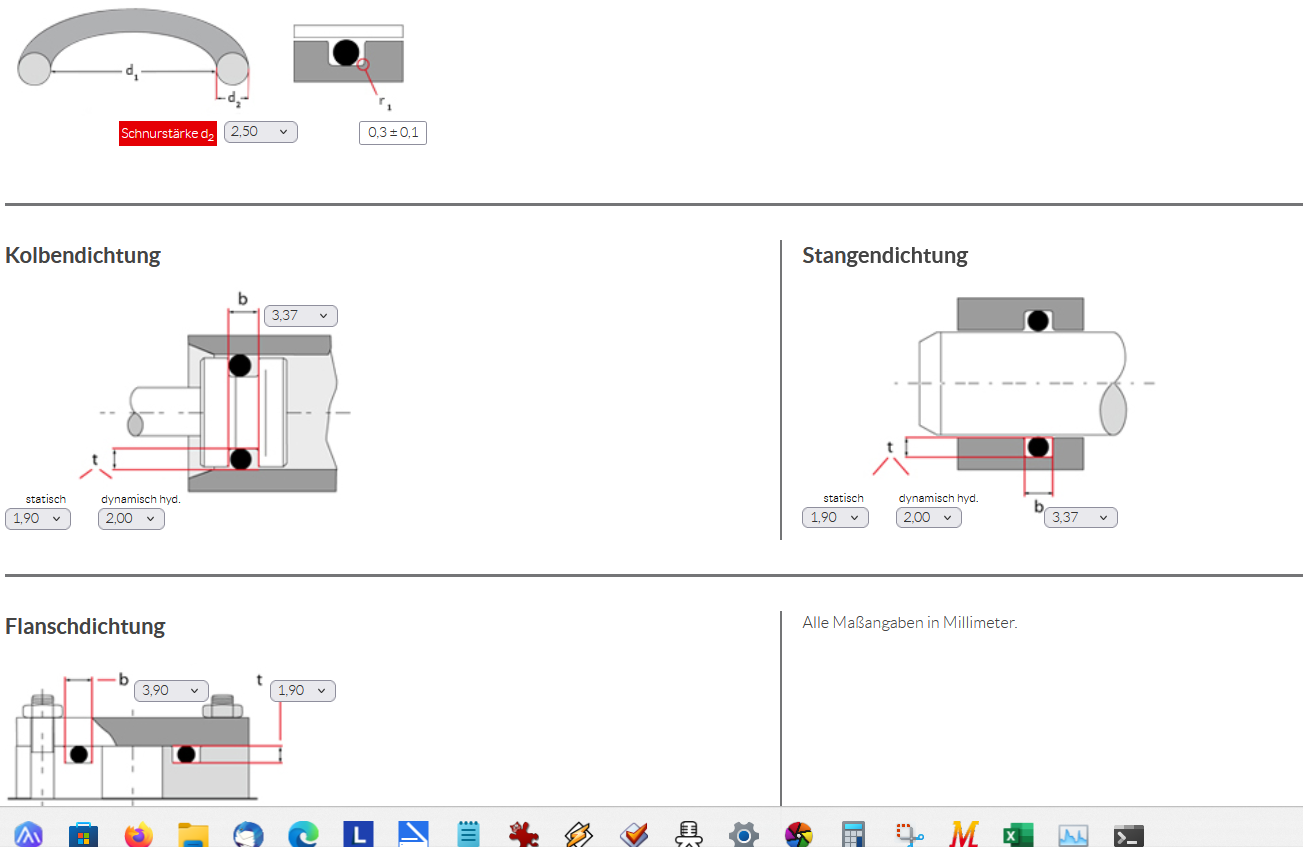1303x847 pixels.
Task: Click the Kolbendichtung heading
Action: [83, 255]
